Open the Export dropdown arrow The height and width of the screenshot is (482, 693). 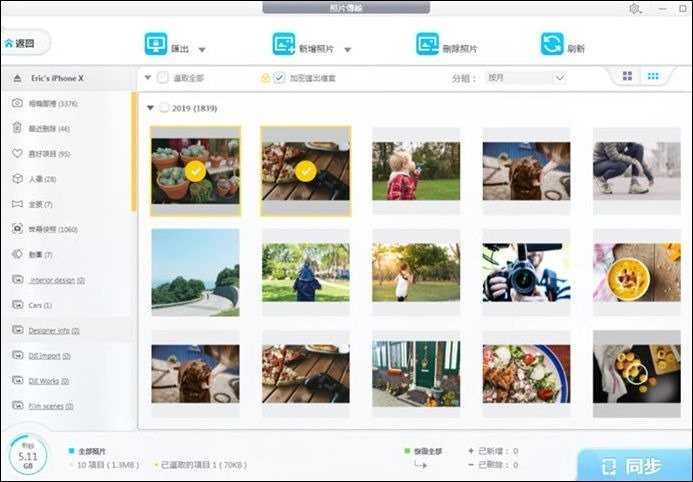click(x=202, y=49)
